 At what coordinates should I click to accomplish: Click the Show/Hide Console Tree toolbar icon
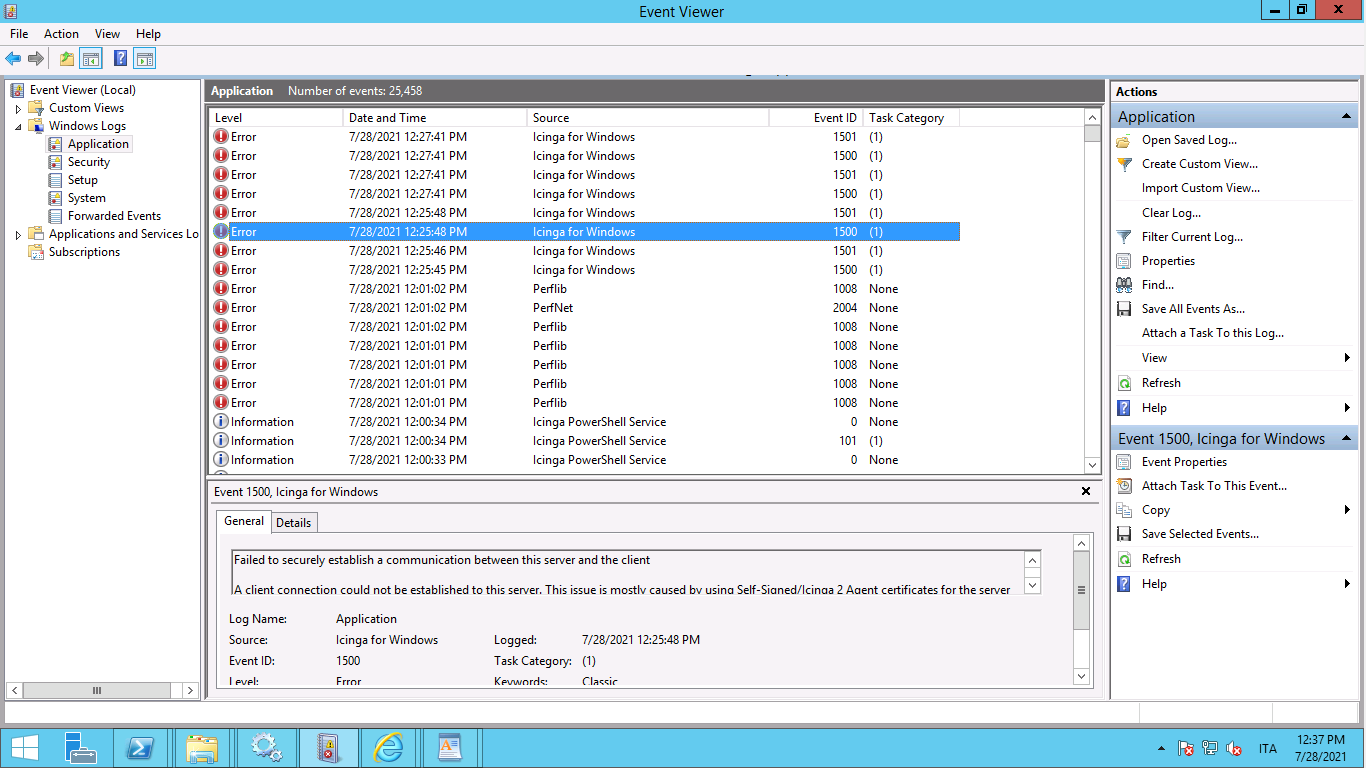(x=90, y=58)
